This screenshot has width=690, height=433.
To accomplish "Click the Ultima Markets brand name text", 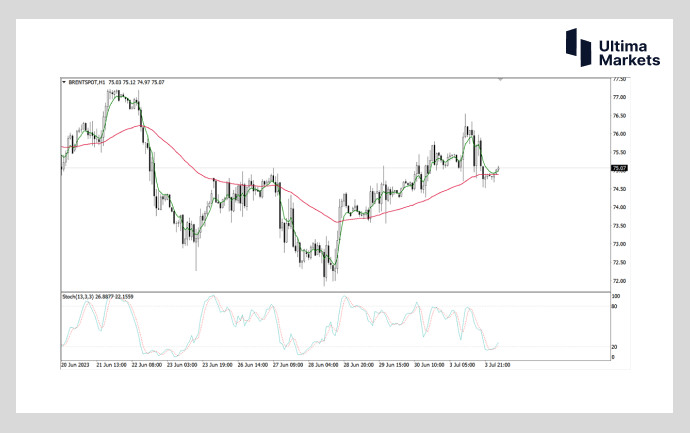I will [x=629, y=53].
